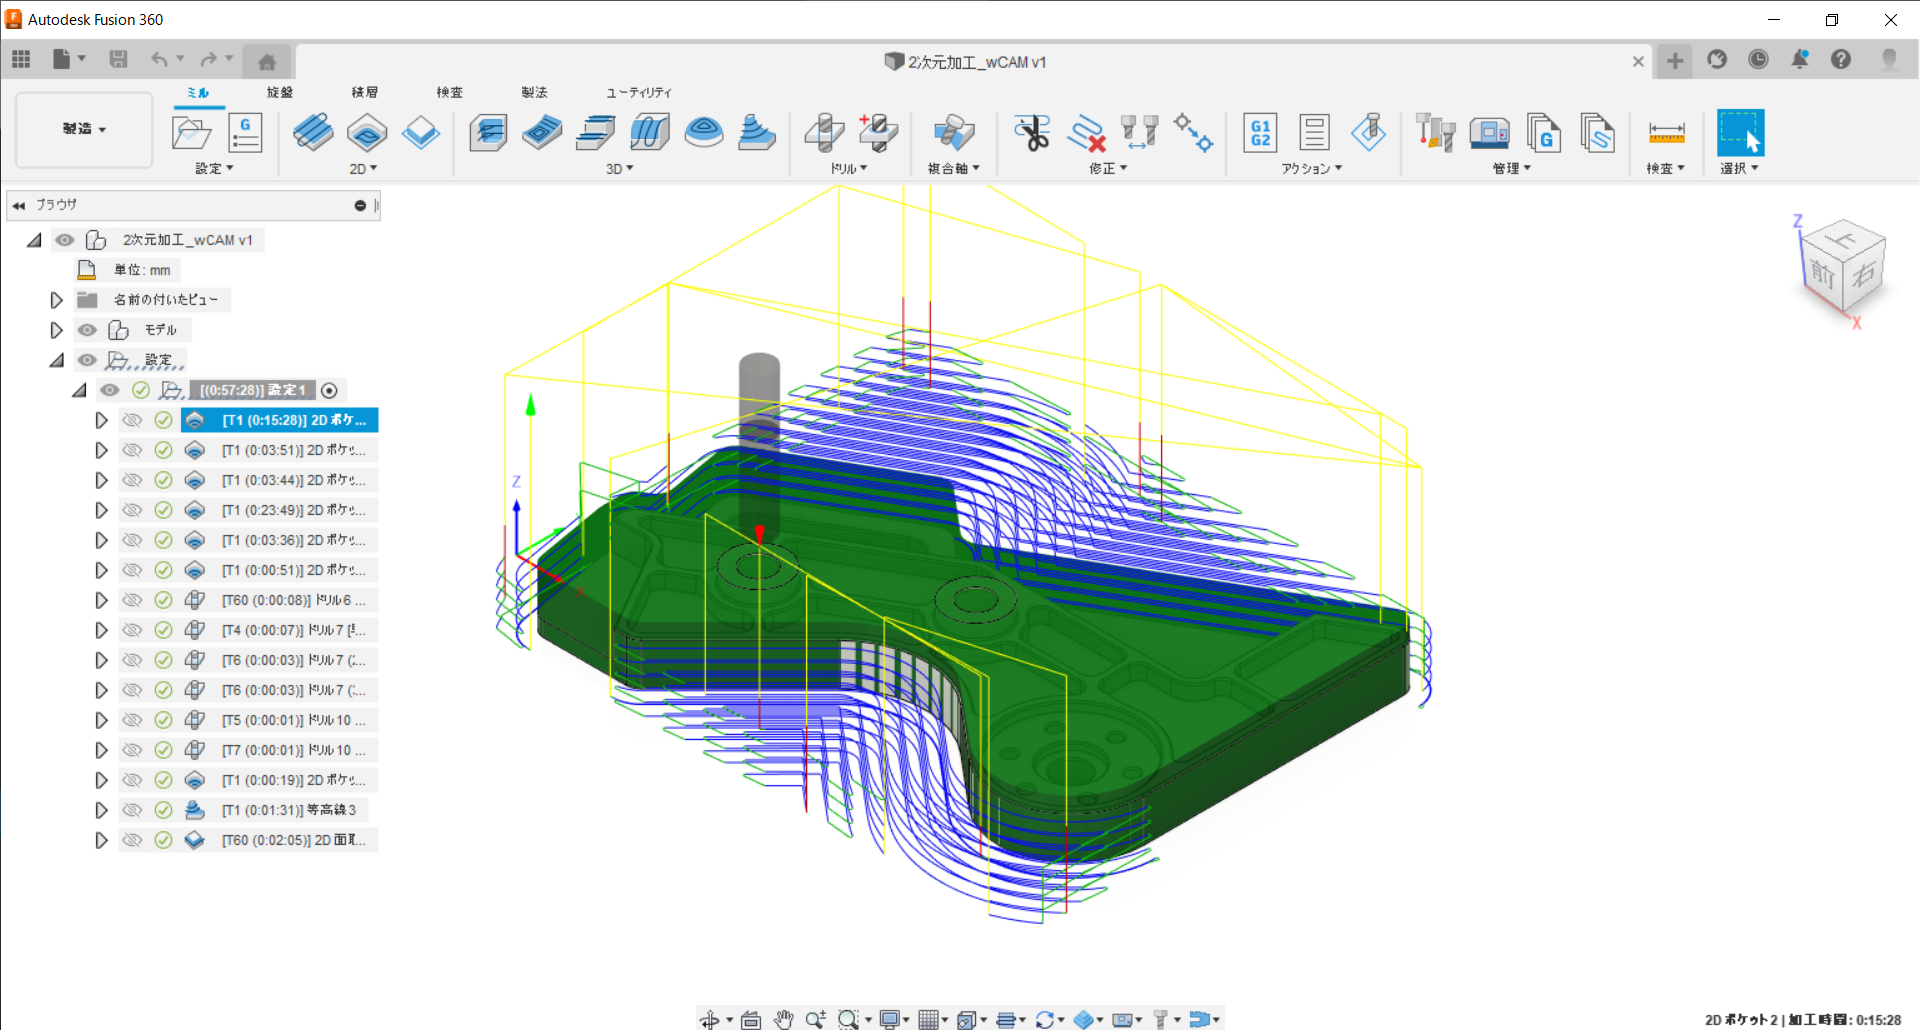Click the 選択 dropdown label
This screenshot has height=1030, width=1920.
tap(1738, 168)
